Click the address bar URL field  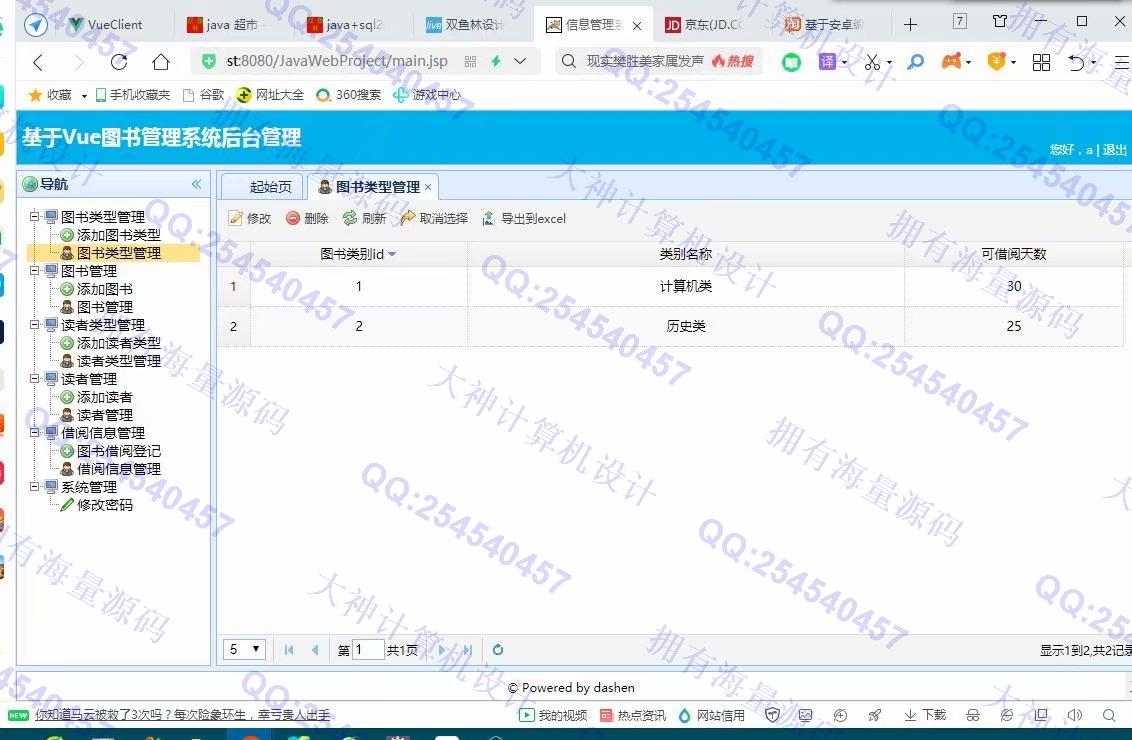point(337,61)
